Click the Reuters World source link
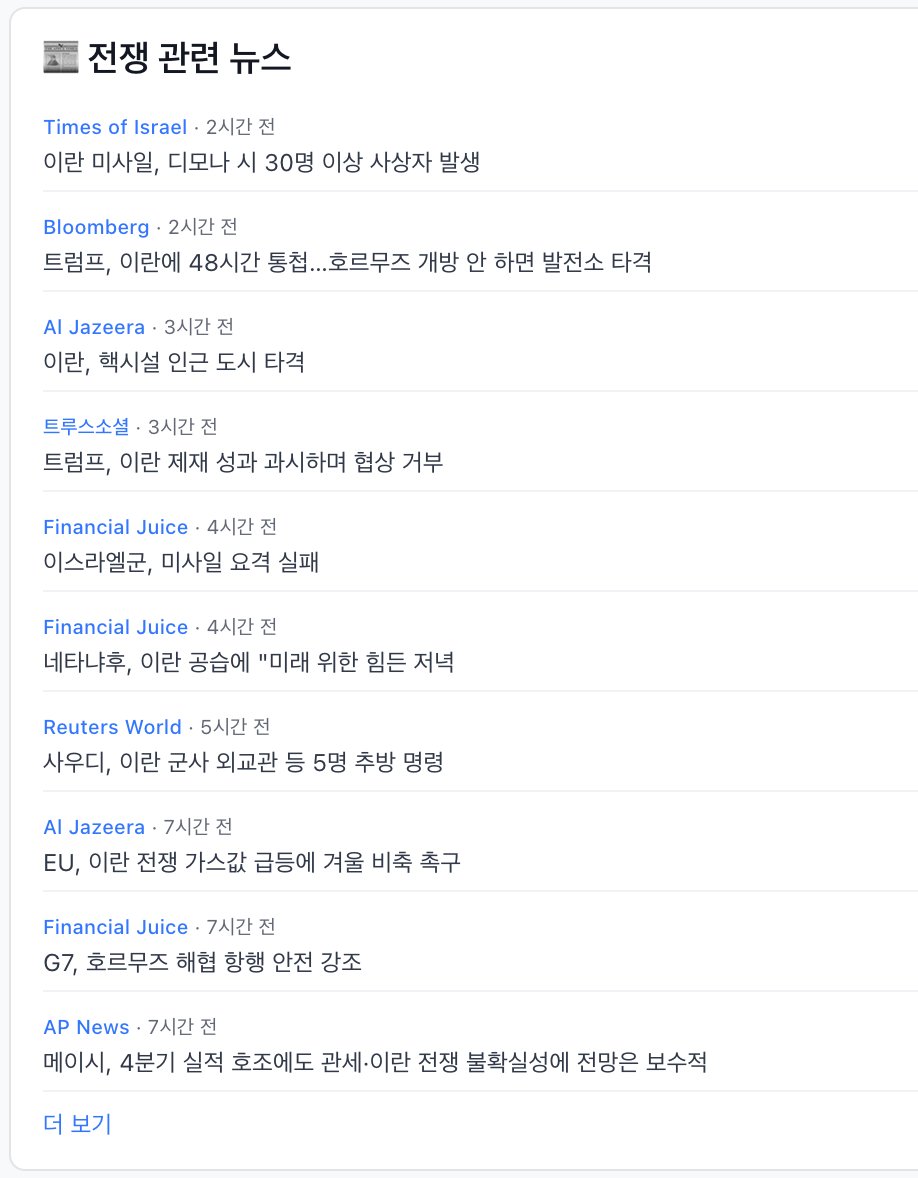The image size is (918, 1178). tap(112, 727)
